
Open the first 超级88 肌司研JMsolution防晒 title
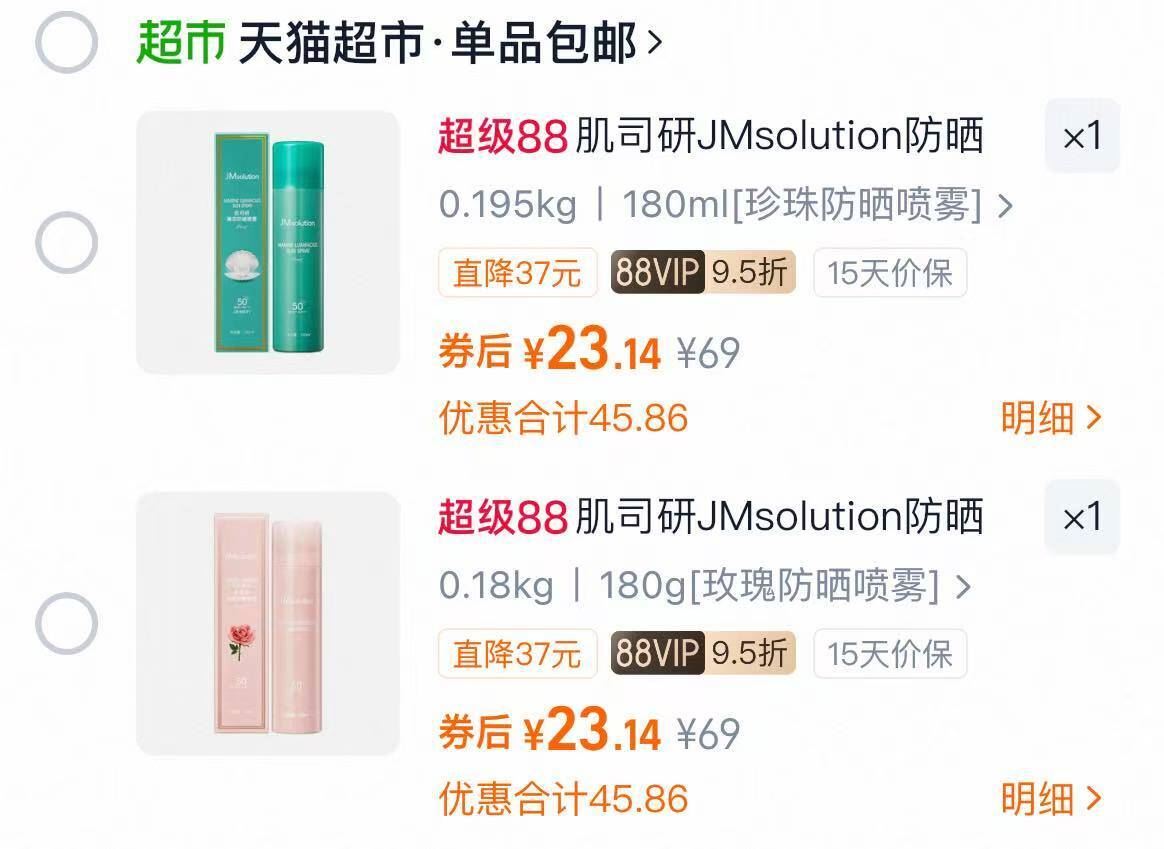click(x=710, y=136)
